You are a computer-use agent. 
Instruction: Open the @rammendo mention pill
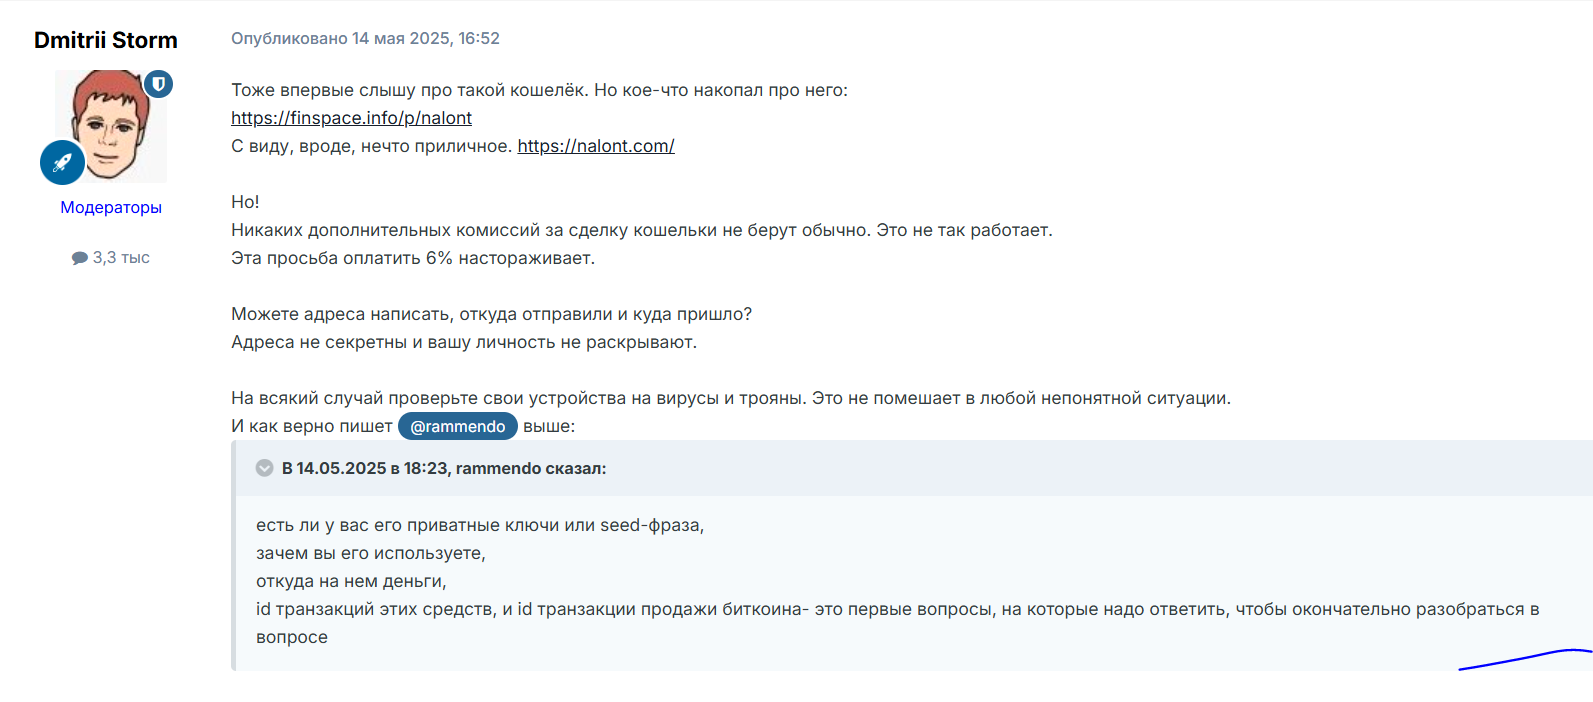pyautogui.click(x=457, y=425)
